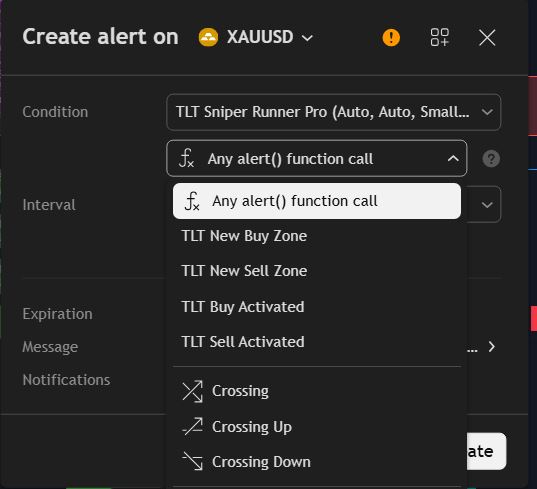Choose TLT New Sell Zone option
Viewport: 537px width, 489px height.
pos(316,271)
